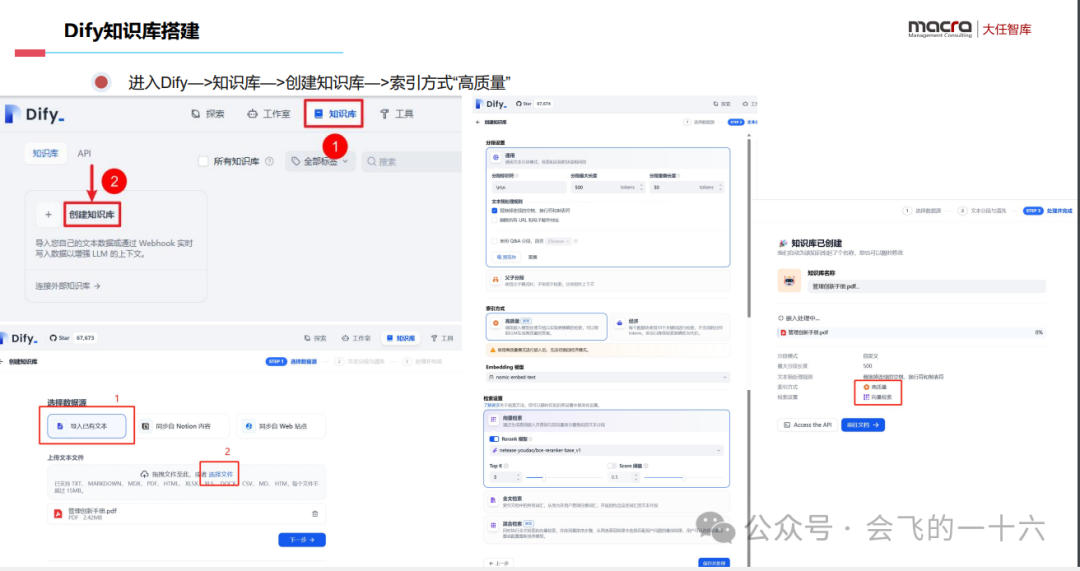Open 探索 tab on knowledge list page with API tab
Viewport: 1080px width, 571px height.
click(207, 114)
